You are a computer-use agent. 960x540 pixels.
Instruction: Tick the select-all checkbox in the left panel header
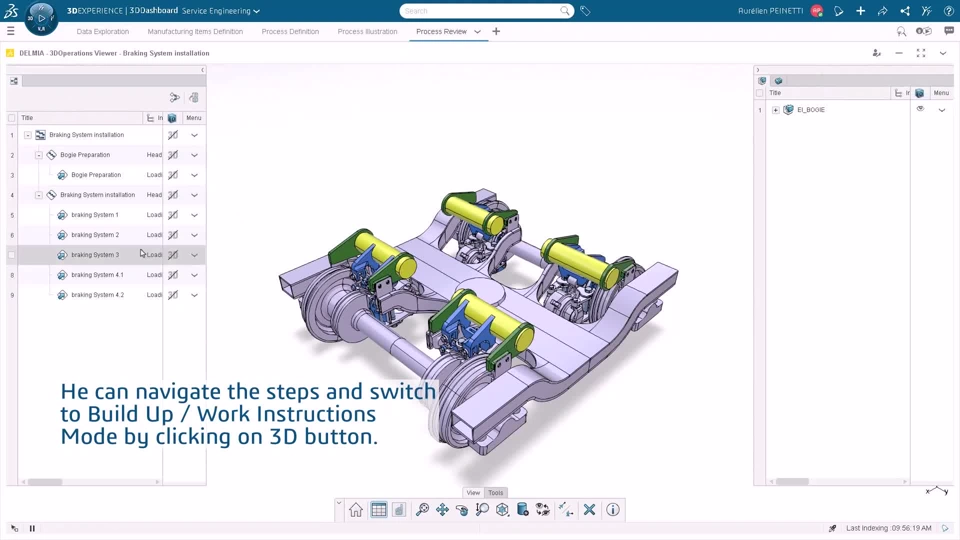click(12, 118)
